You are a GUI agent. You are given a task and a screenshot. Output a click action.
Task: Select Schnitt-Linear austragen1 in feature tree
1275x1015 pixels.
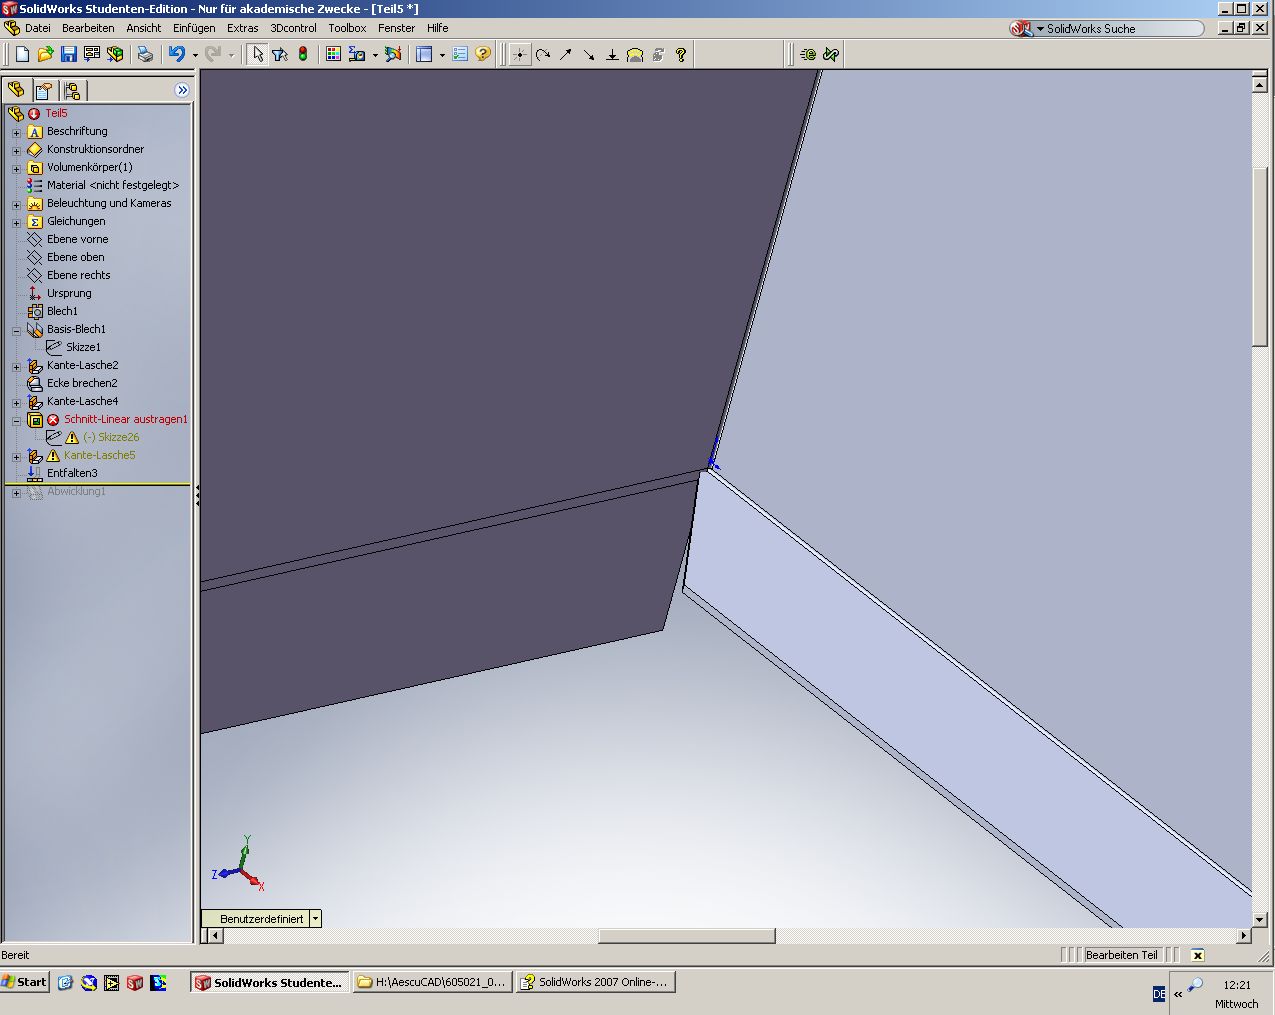[125, 419]
